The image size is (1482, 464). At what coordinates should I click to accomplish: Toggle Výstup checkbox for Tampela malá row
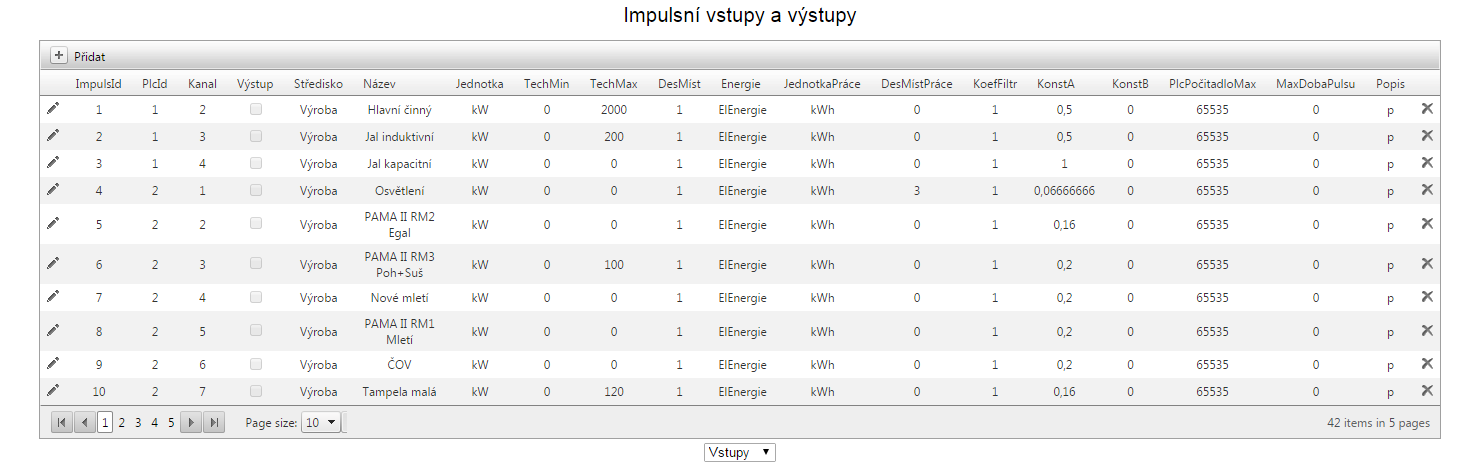(256, 391)
